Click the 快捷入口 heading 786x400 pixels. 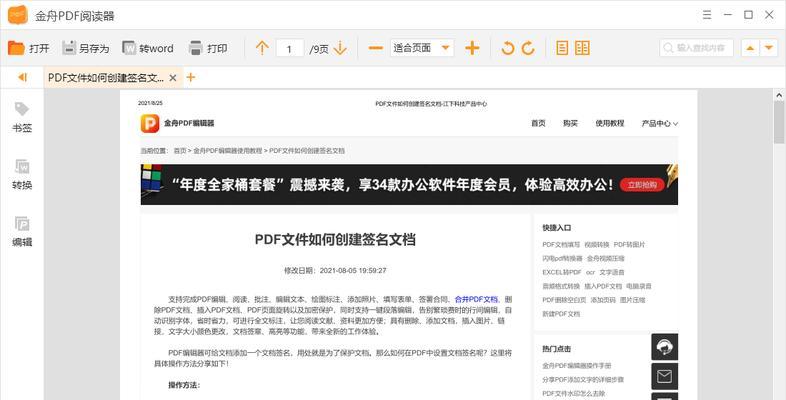(556, 228)
